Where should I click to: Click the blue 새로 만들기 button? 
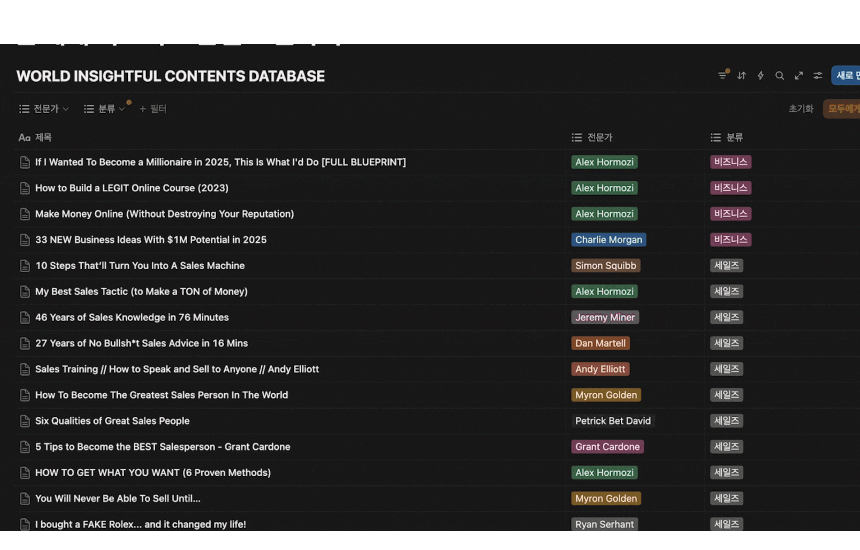click(846, 75)
